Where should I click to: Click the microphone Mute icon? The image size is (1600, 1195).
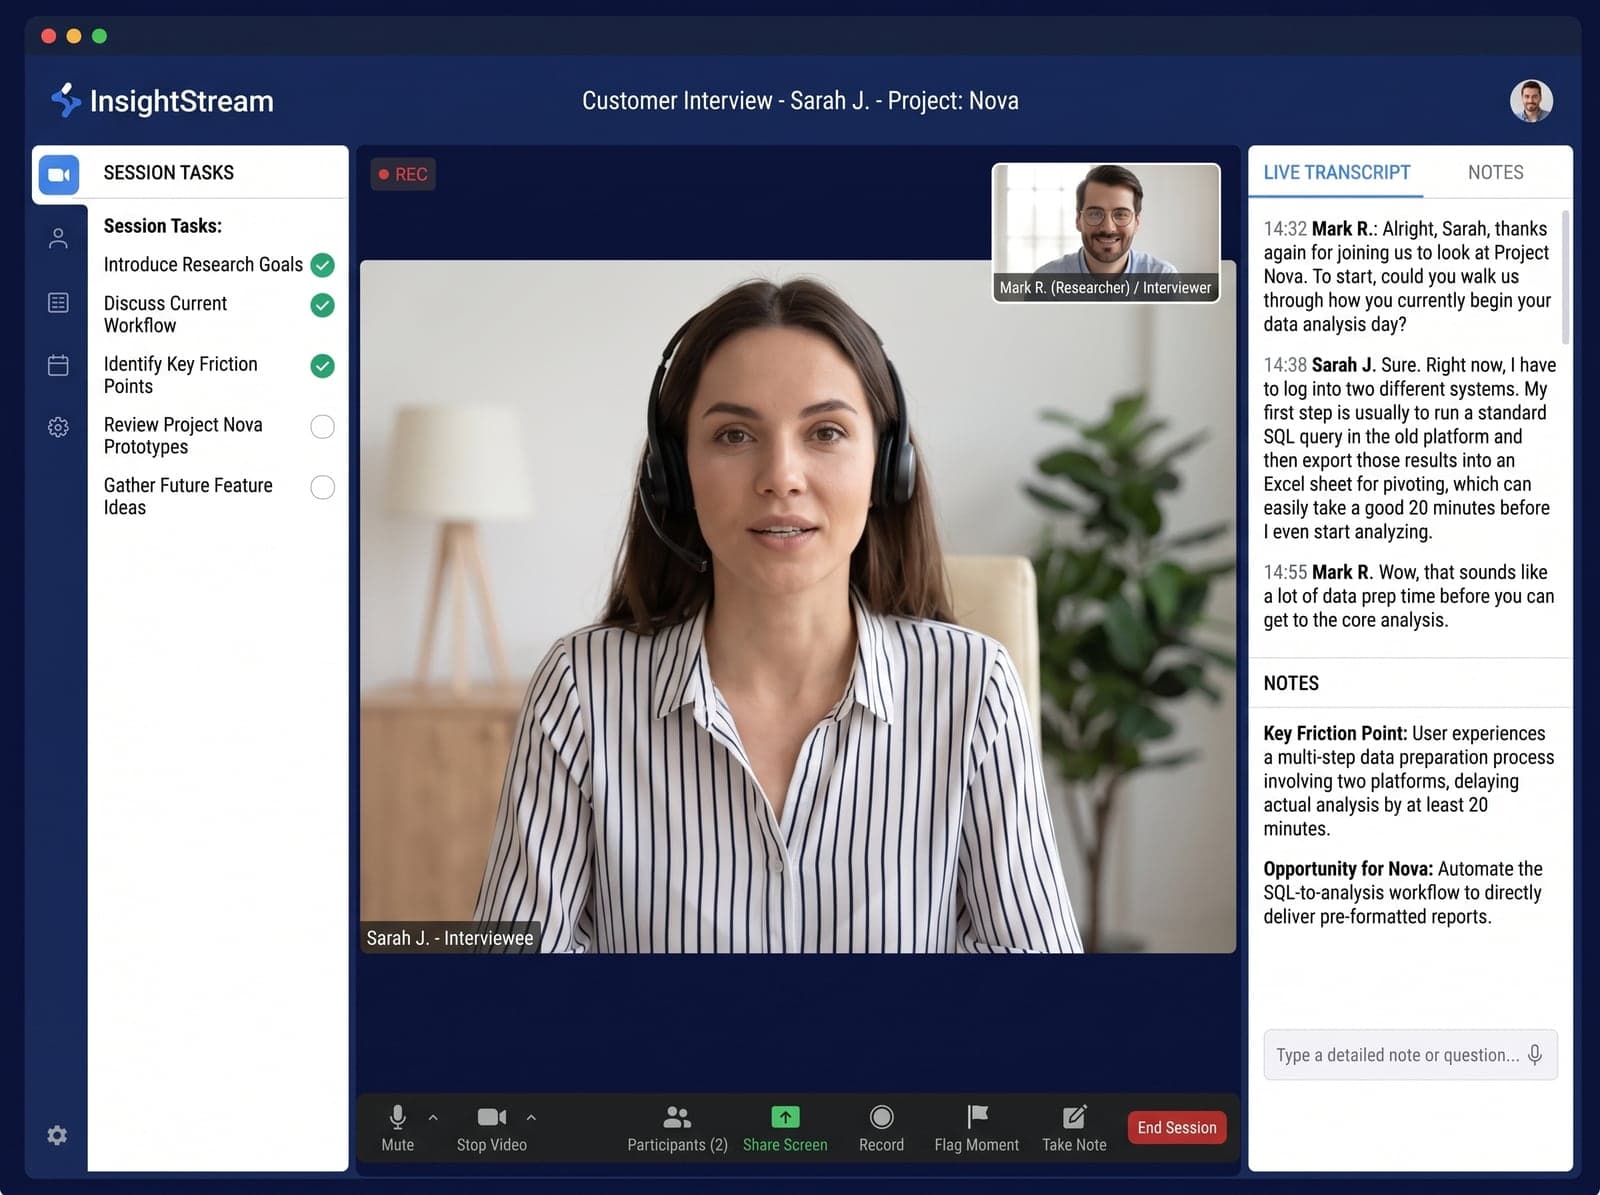coord(397,1117)
